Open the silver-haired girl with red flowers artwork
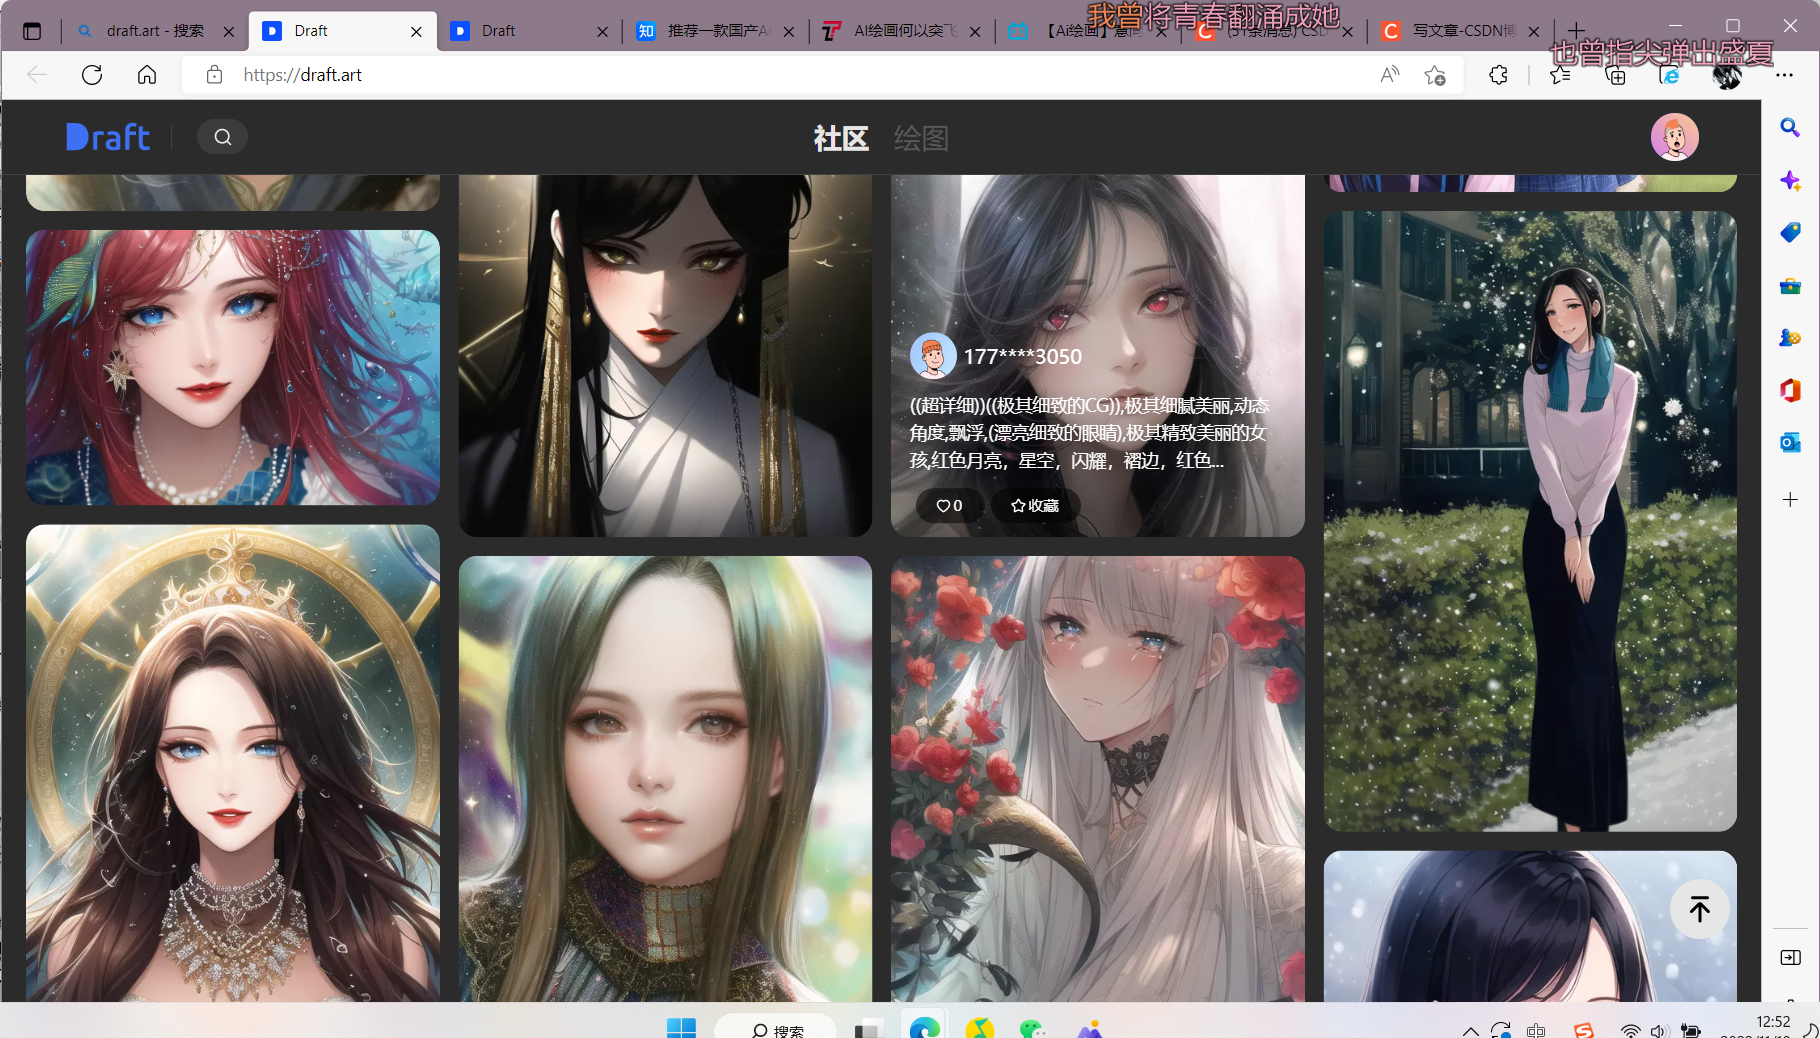1820x1038 pixels. click(x=1098, y=779)
